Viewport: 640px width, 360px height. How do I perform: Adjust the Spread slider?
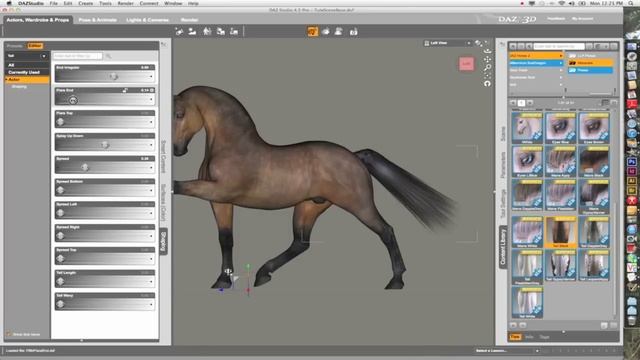click(x=104, y=167)
